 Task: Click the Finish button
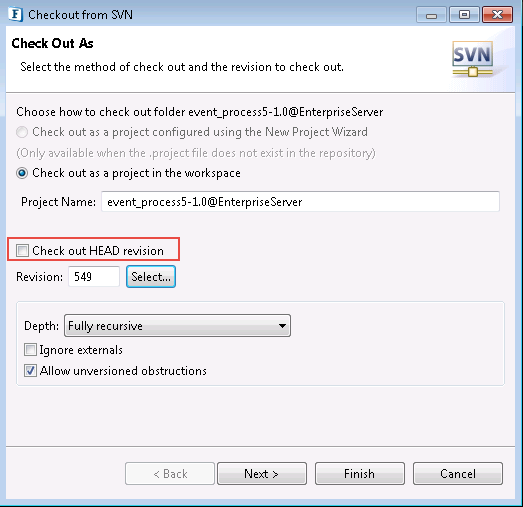coord(360,473)
